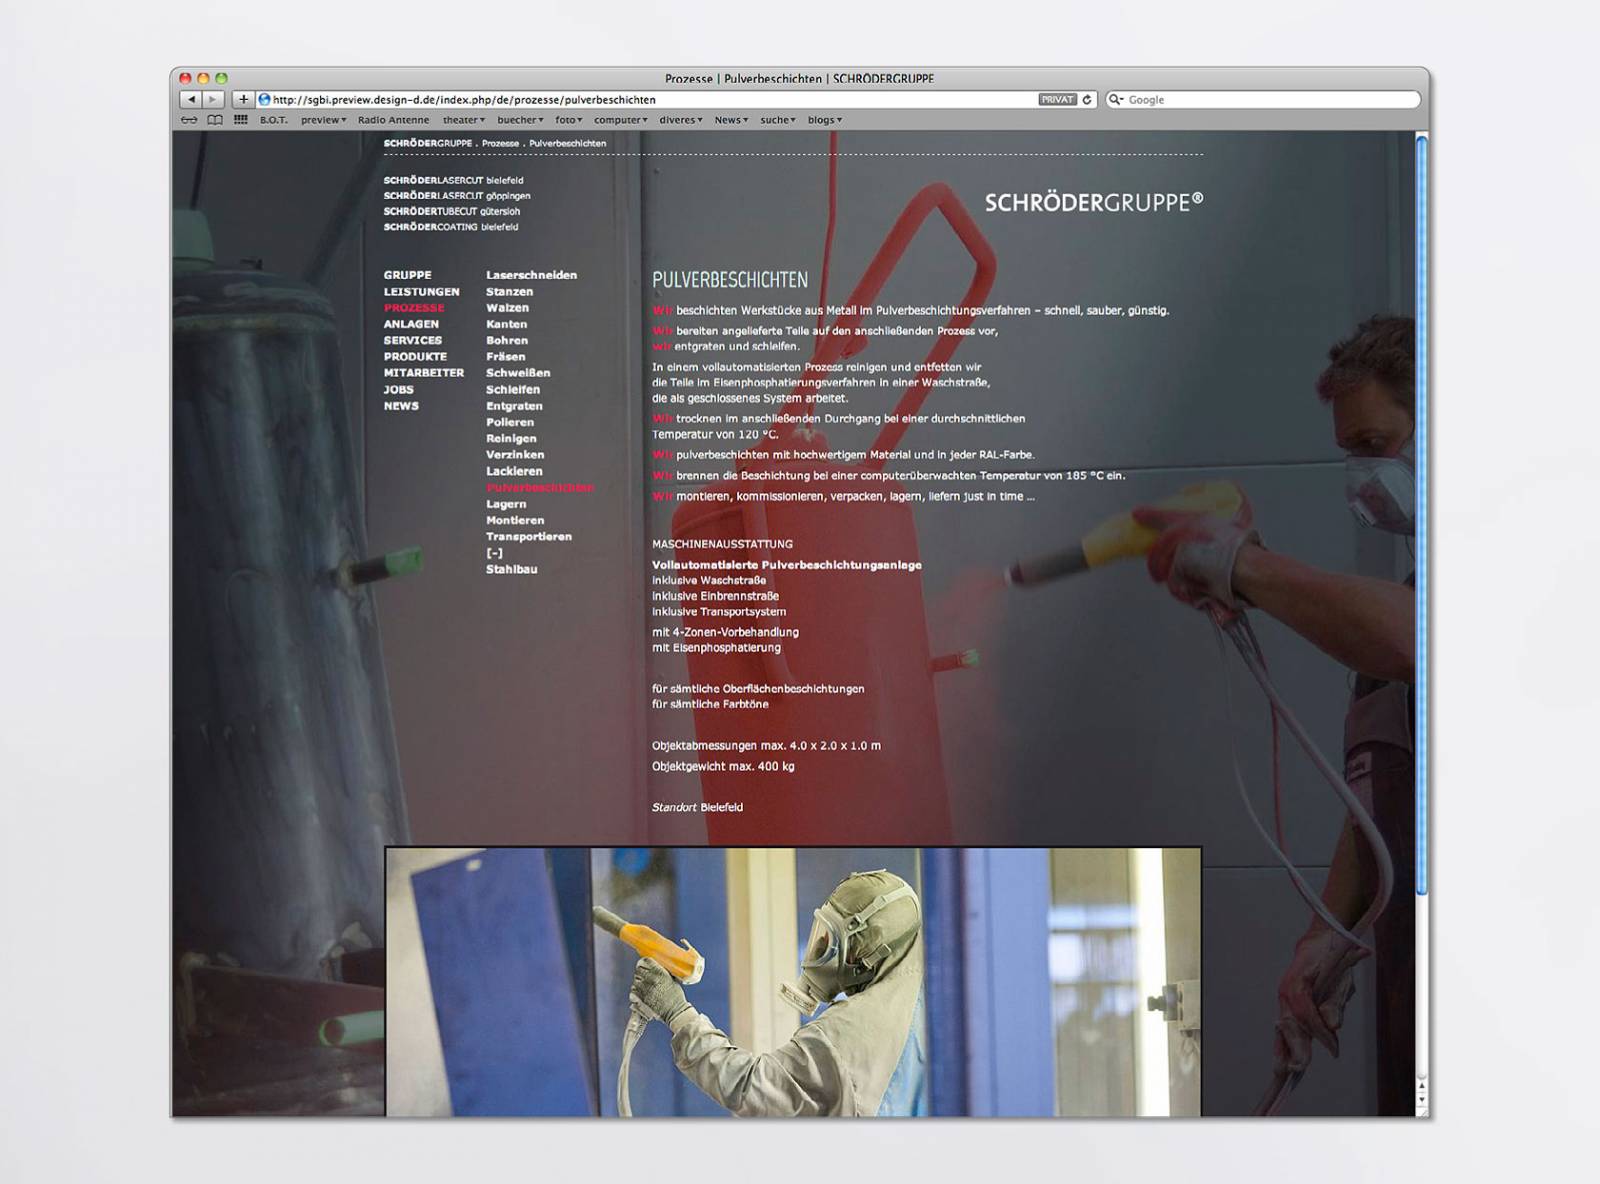This screenshot has width=1600, height=1184.
Task: Select Bohren in the process submenu
Action: 507,340
